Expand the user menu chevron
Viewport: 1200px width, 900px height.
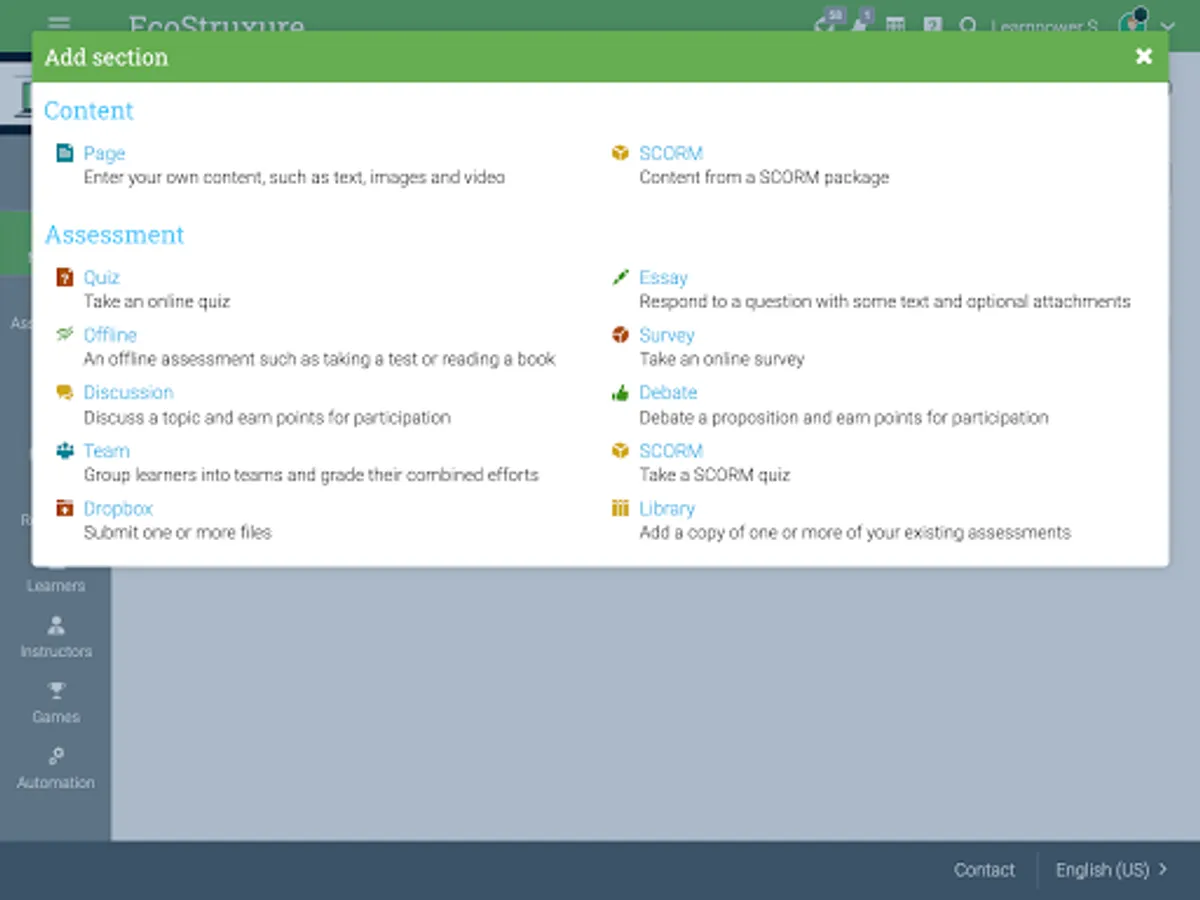point(1167,26)
